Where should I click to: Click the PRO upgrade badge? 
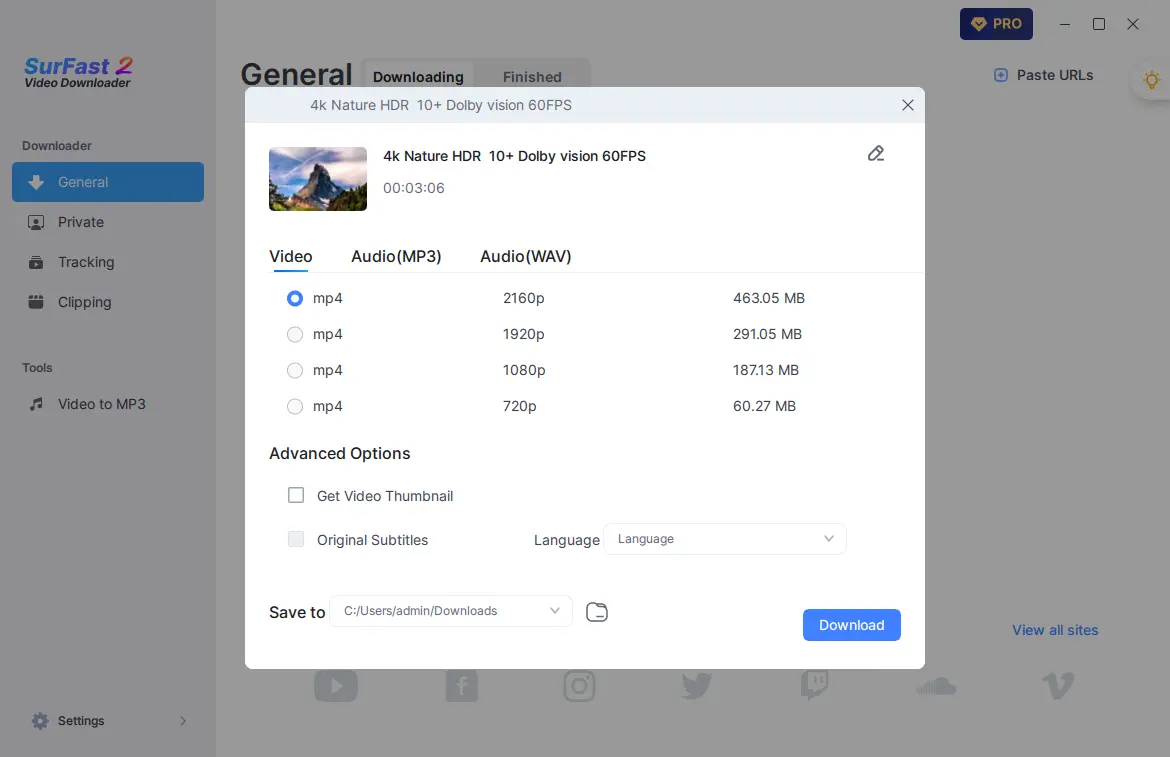coord(996,24)
